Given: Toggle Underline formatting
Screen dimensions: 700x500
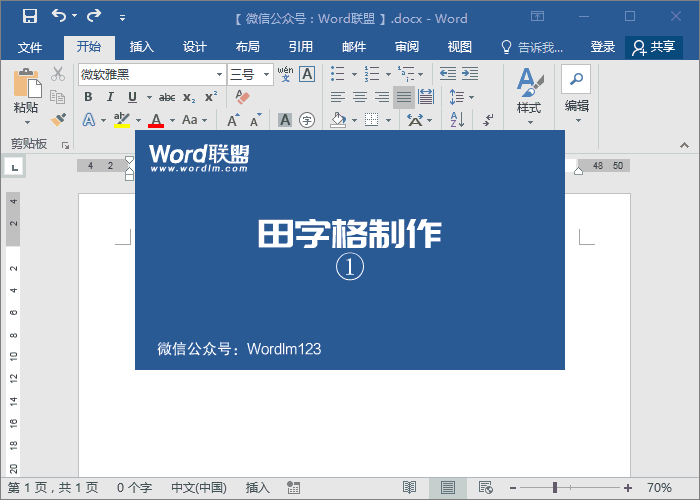Looking at the screenshot, I should point(132,97).
